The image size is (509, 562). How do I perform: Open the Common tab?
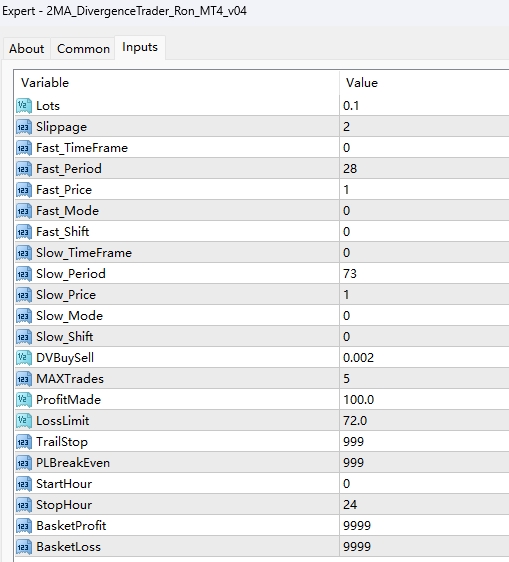point(83,49)
